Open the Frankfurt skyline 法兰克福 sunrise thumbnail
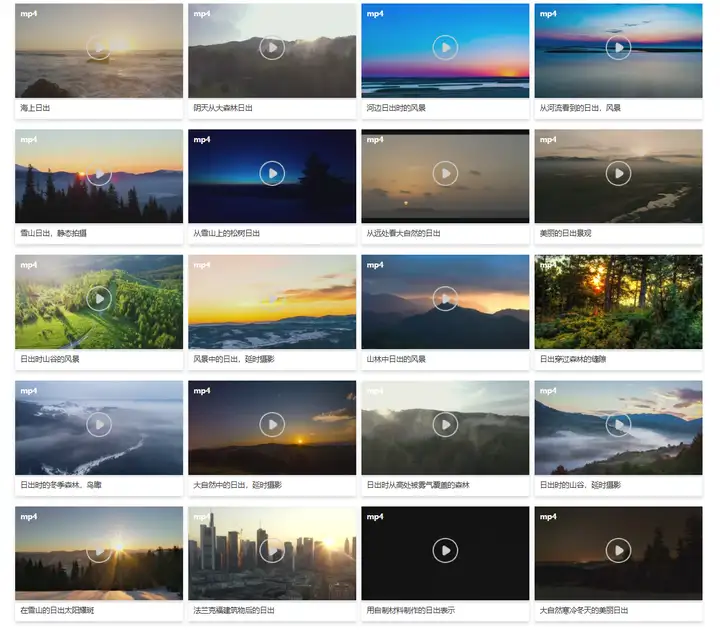The image size is (720, 630). pyautogui.click(x=272, y=553)
